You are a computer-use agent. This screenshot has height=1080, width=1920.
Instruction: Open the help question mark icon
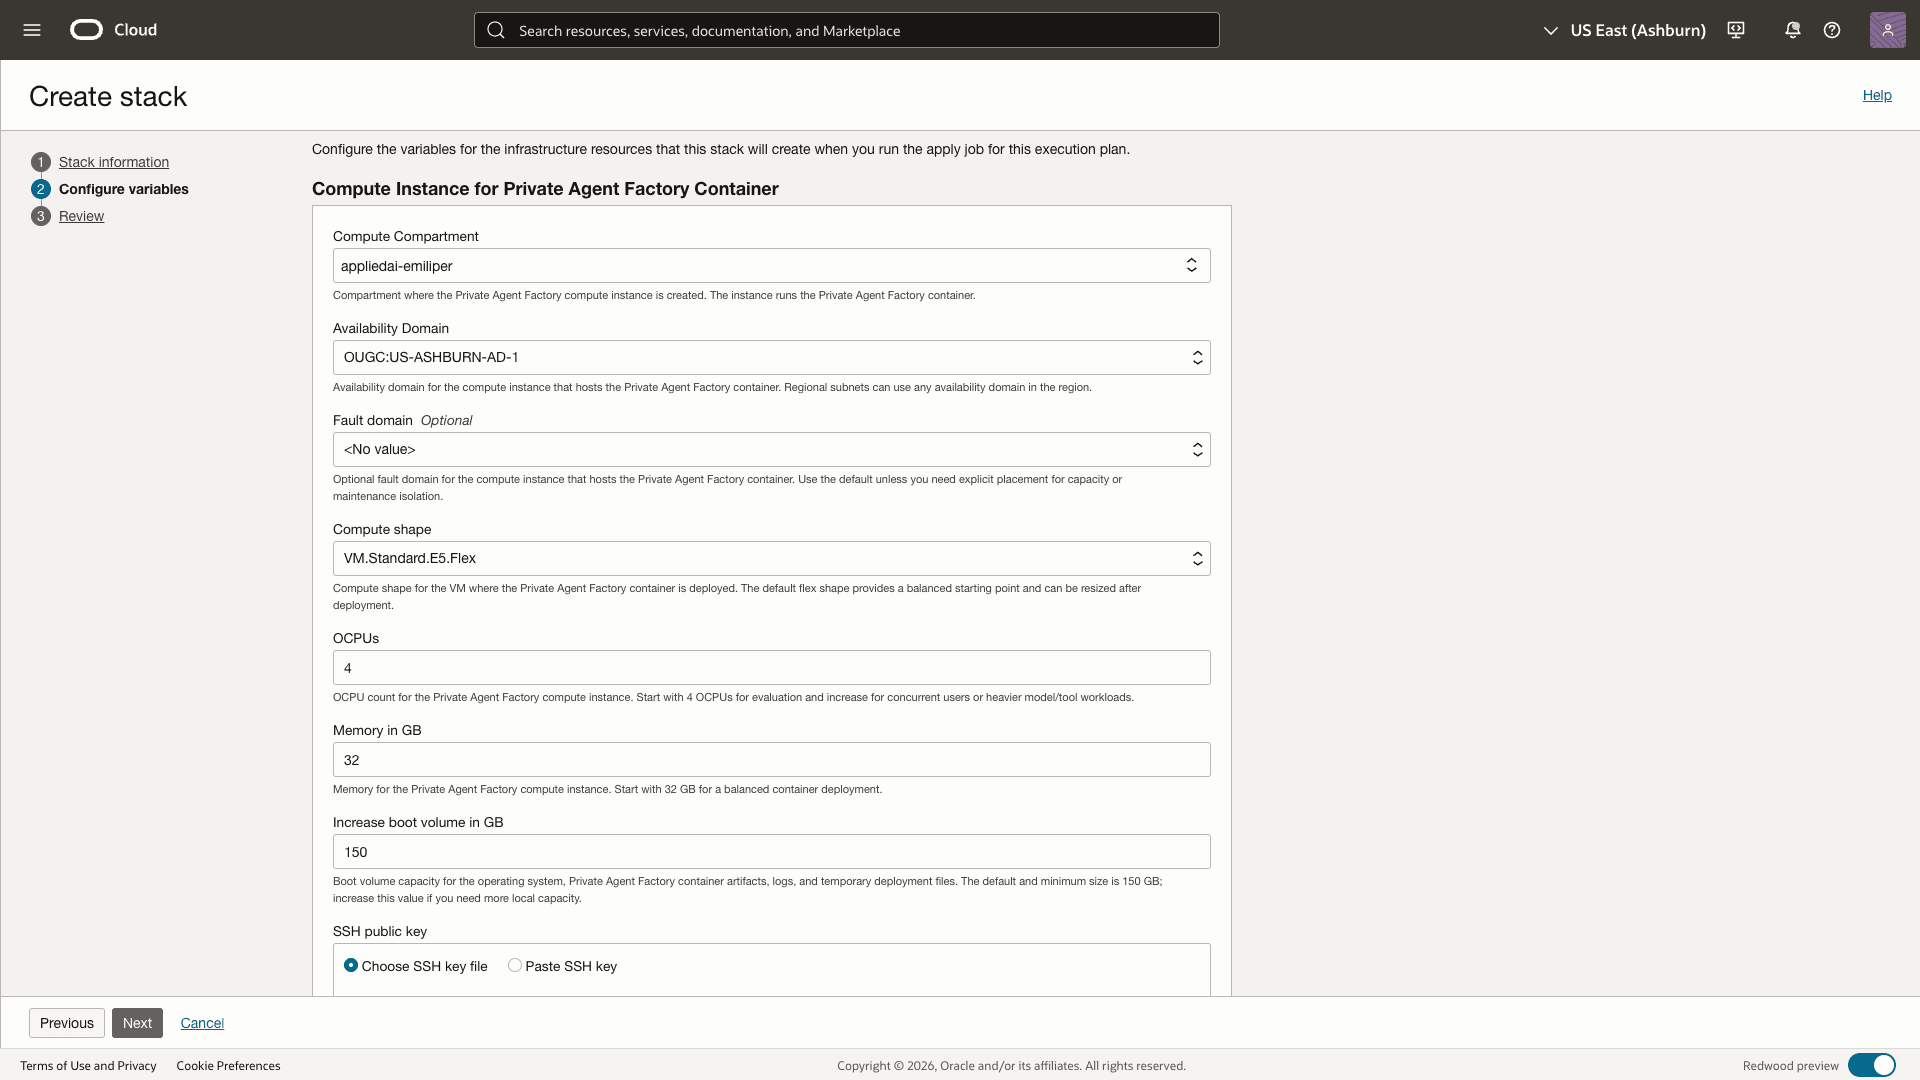tap(1832, 30)
